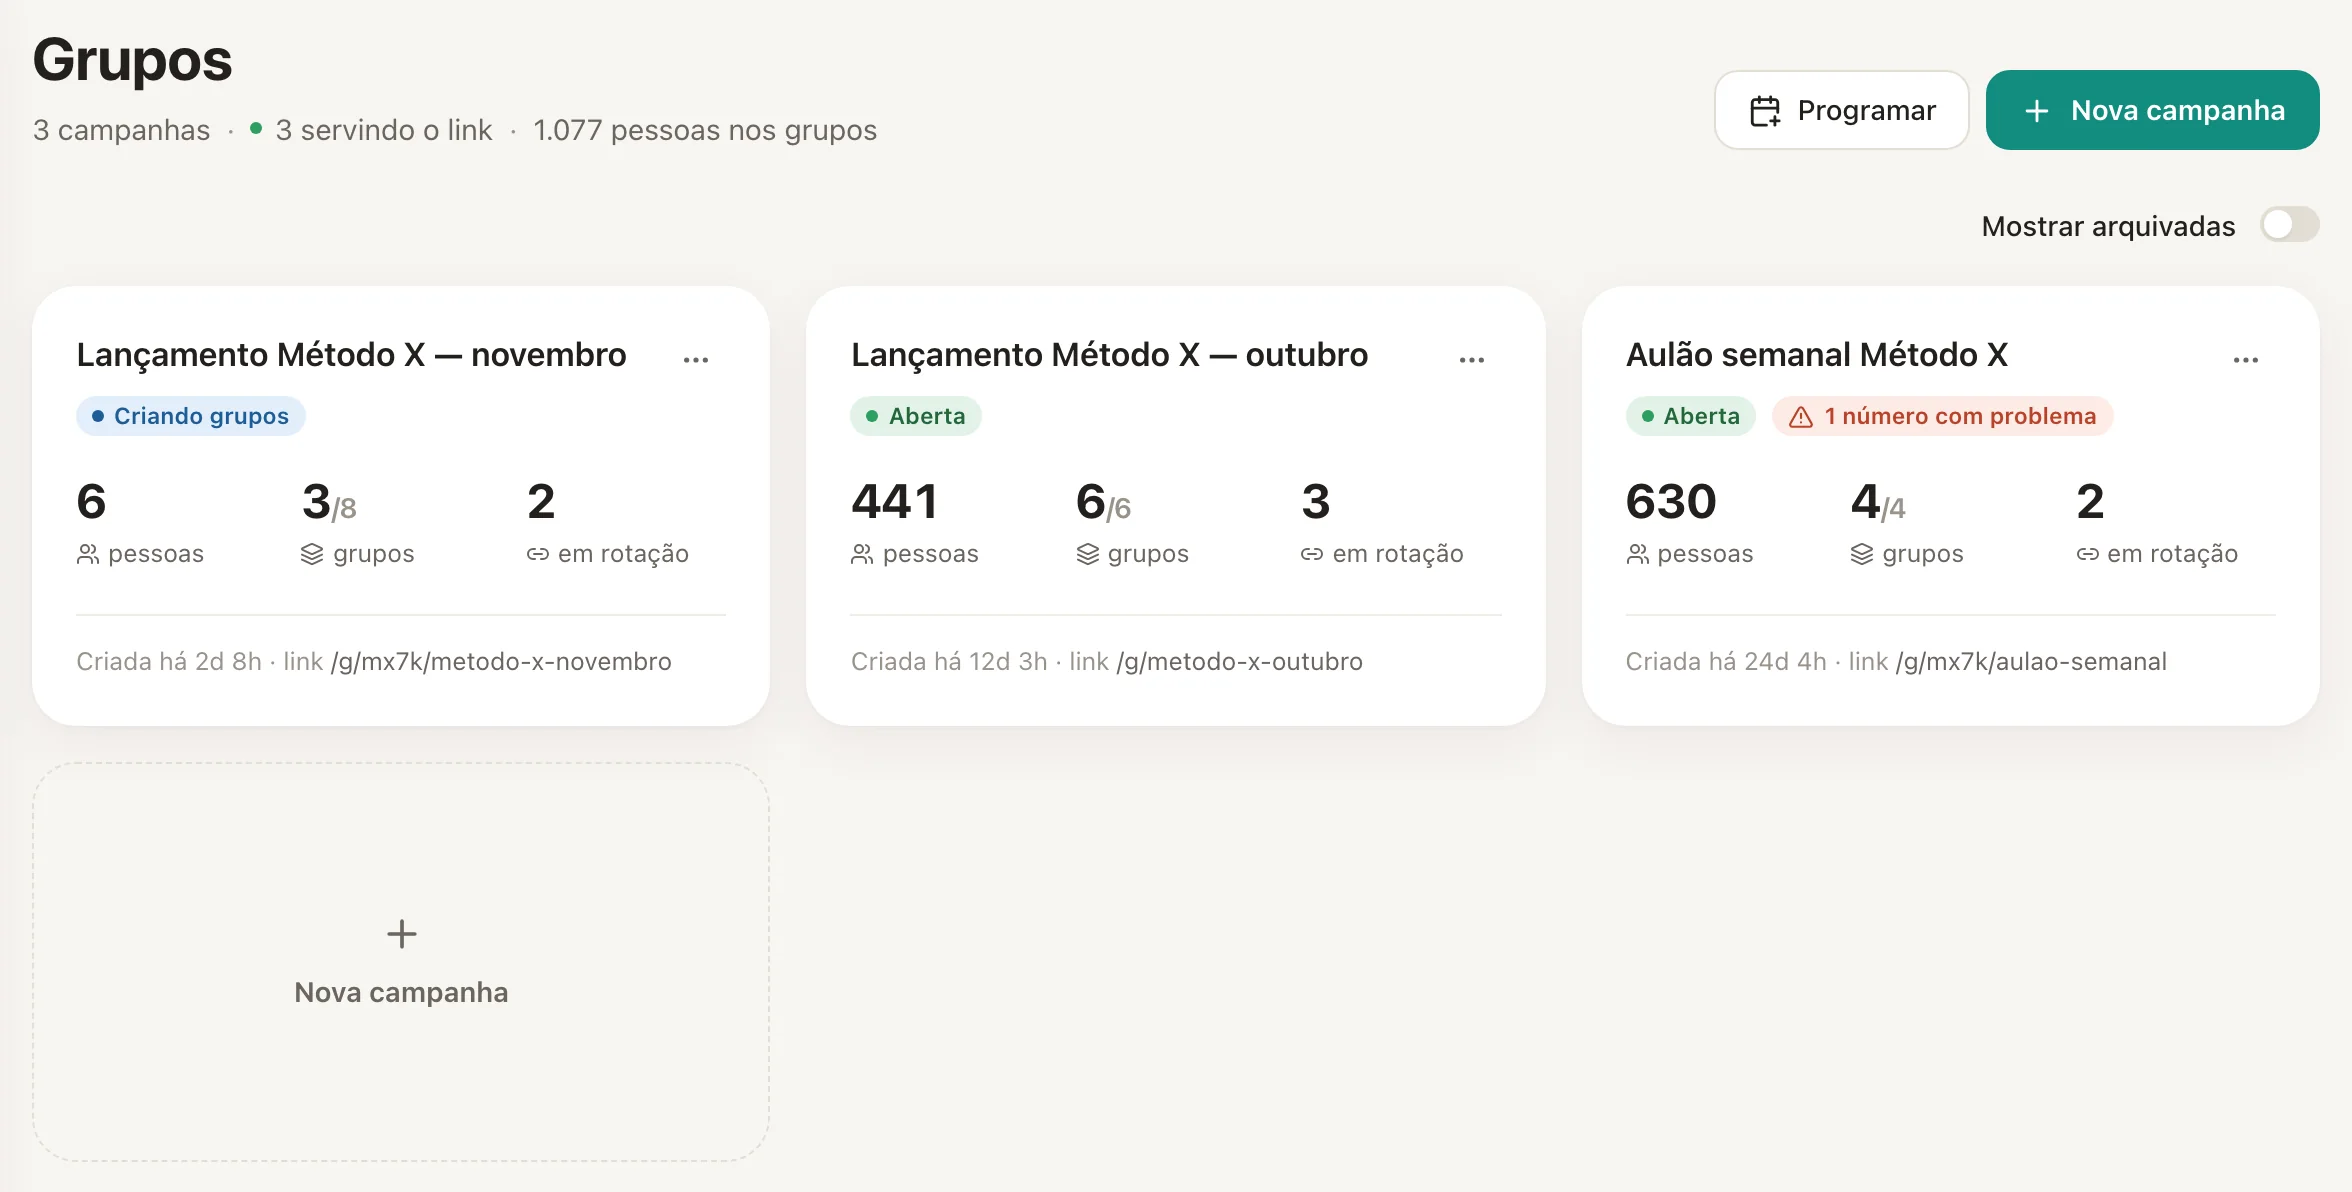2352x1192 pixels.
Task: Open options menu for Lançamento Método X — outubro
Action: point(1471,359)
